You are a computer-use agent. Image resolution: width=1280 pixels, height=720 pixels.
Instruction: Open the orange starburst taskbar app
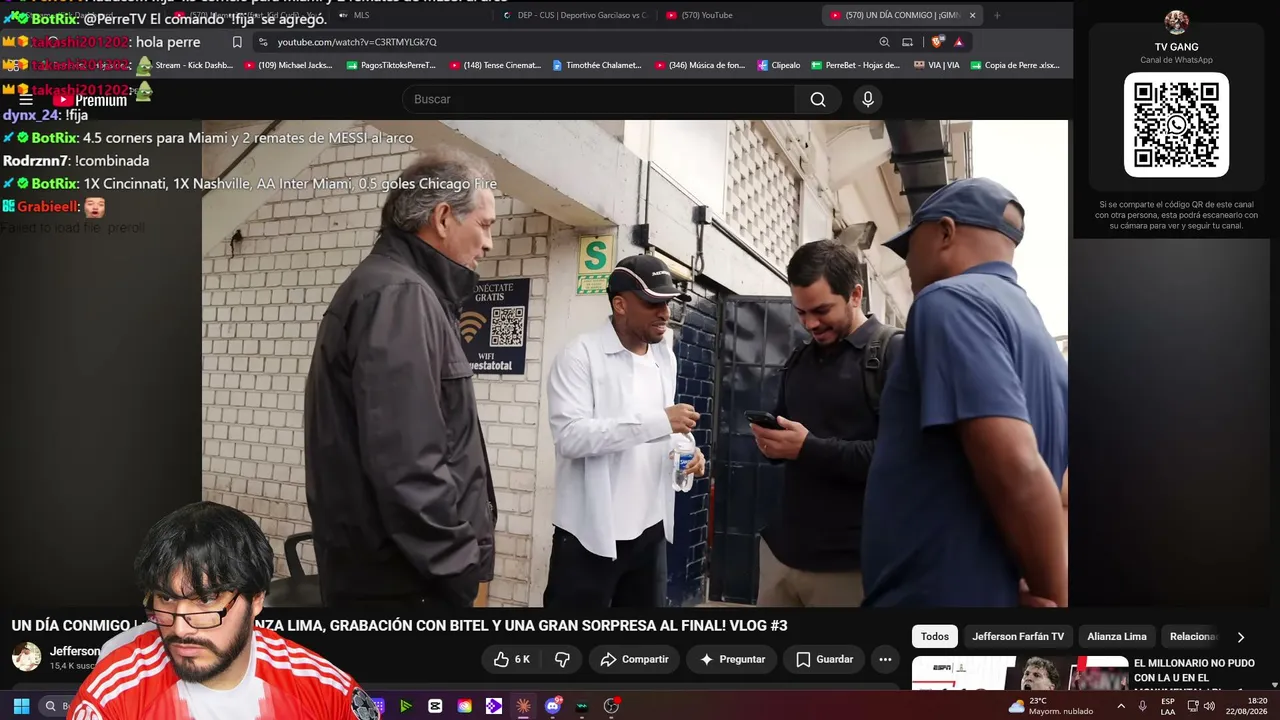point(523,706)
